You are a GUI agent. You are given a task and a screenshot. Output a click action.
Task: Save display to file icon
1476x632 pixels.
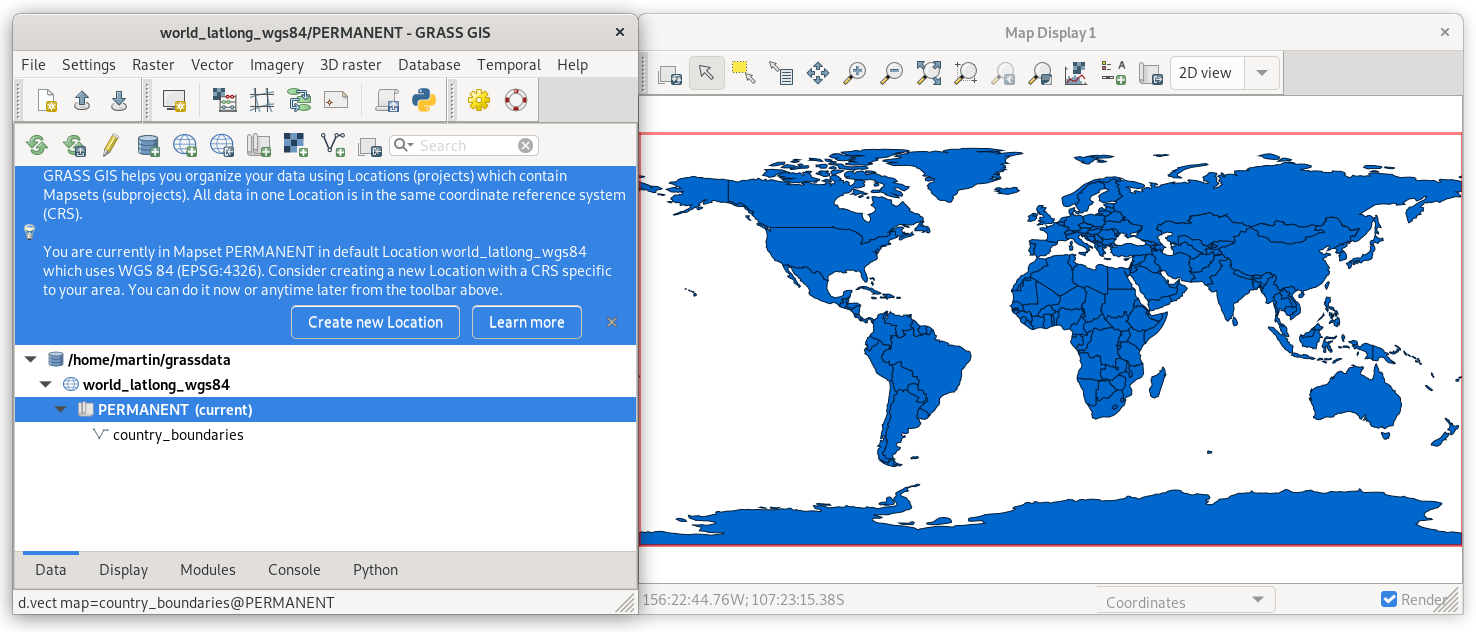tap(1151, 73)
